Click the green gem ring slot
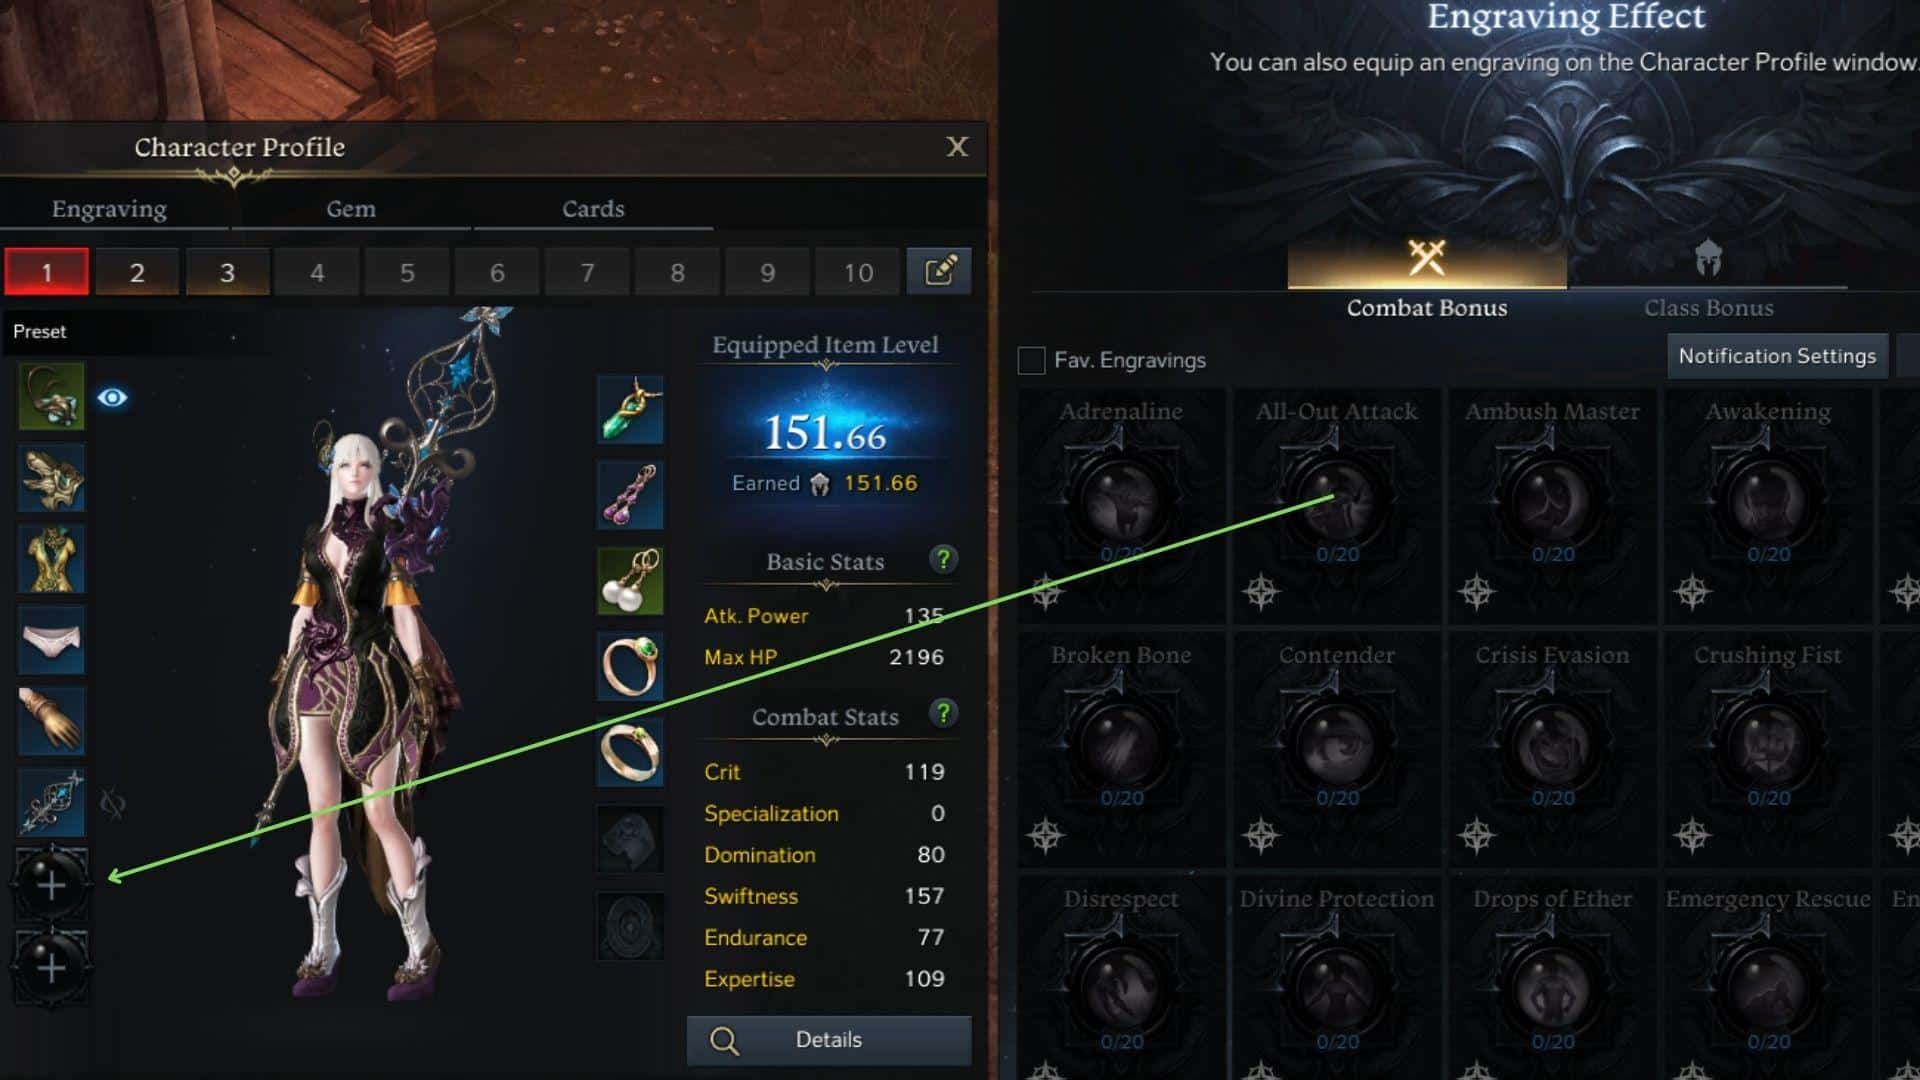Image resolution: width=1920 pixels, height=1080 pixels. point(630,666)
